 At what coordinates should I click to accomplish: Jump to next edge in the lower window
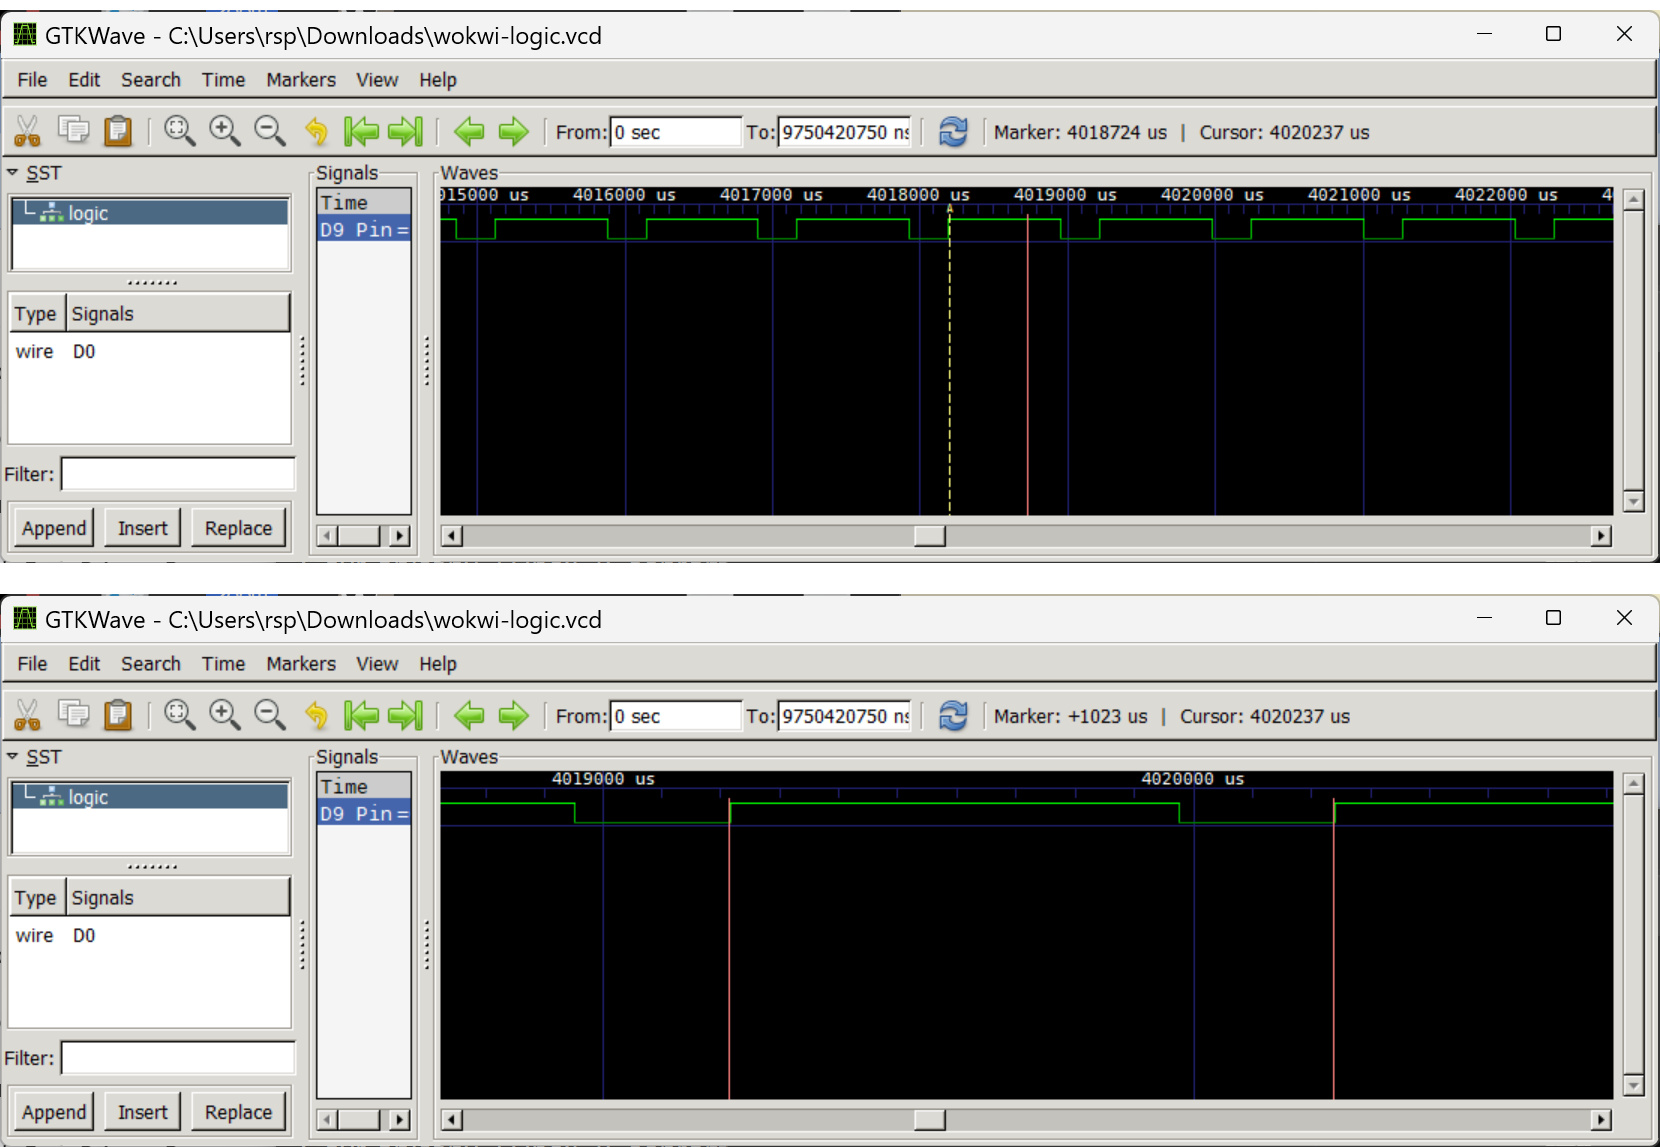513,715
